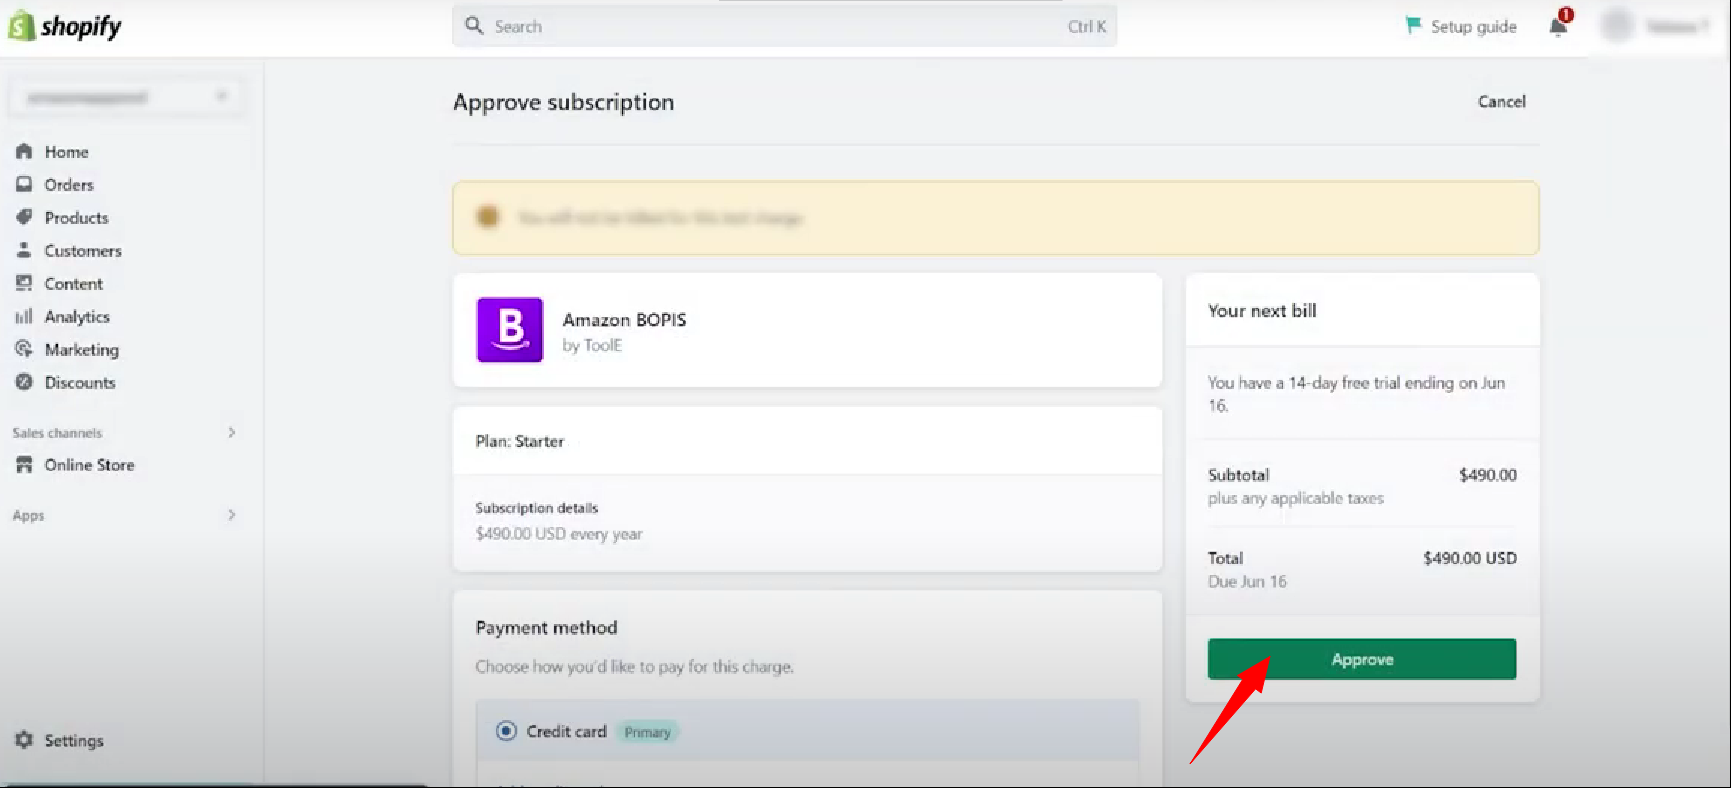This screenshot has width=1731, height=788.
Task: Select the Credit card radio button
Action: pos(506,731)
